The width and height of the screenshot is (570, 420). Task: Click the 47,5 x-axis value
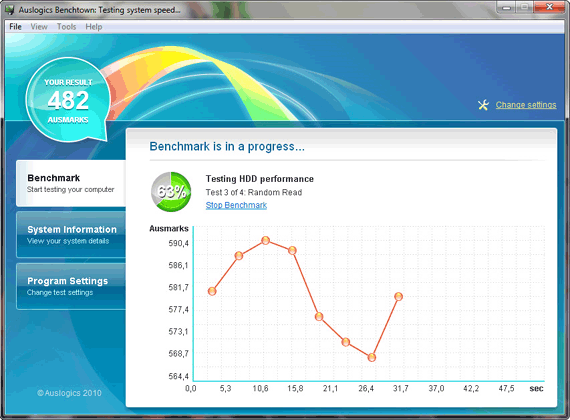coord(506,389)
